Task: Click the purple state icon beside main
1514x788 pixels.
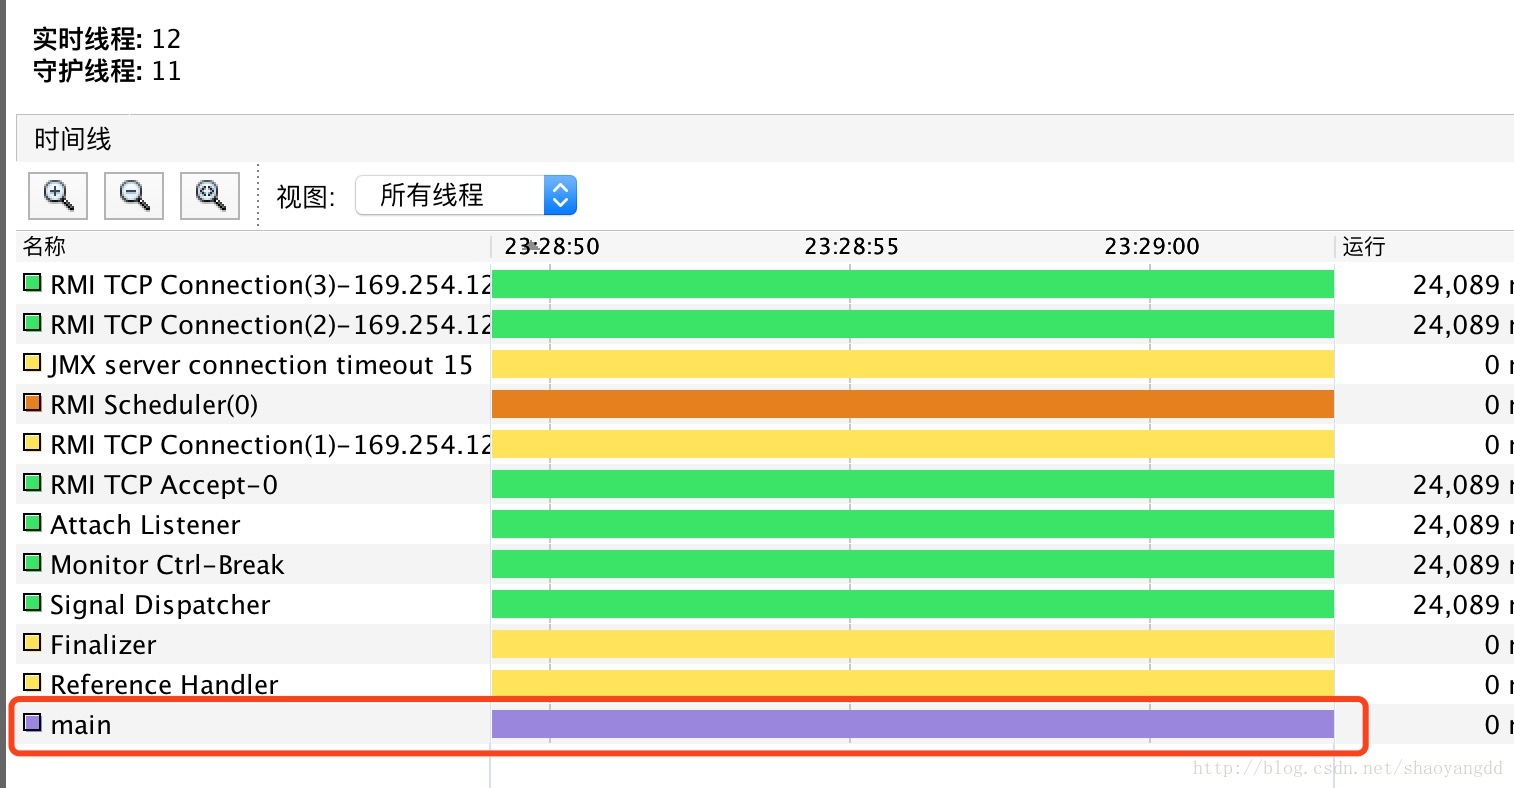Action: click(x=32, y=722)
